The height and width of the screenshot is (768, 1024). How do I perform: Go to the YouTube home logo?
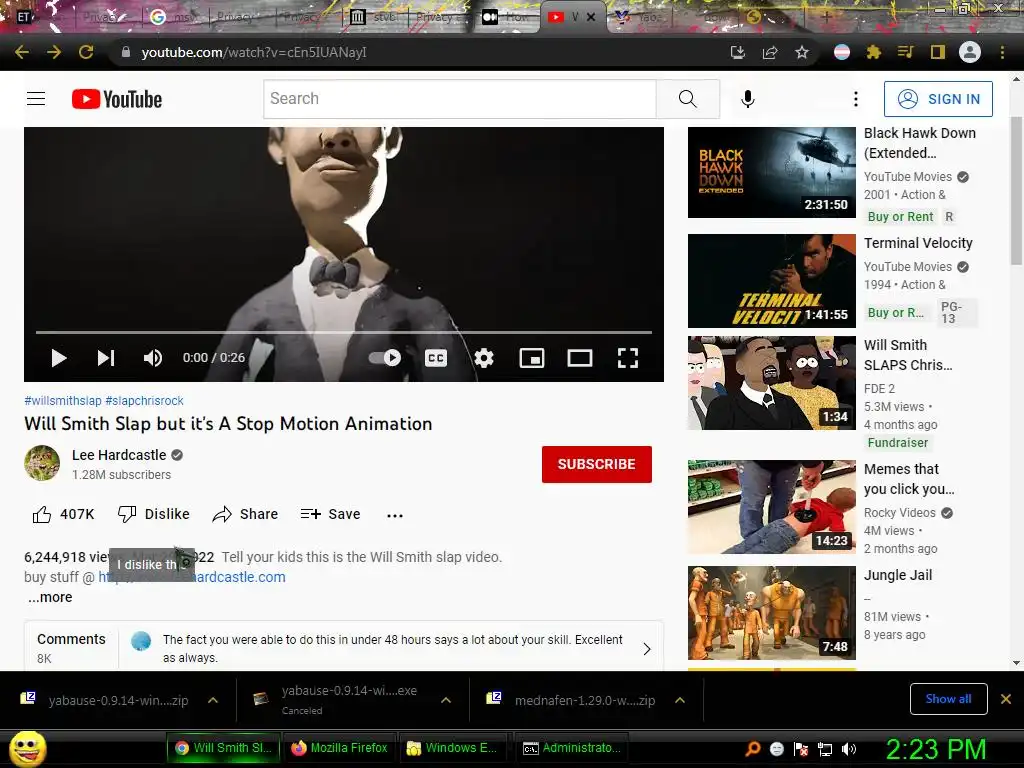point(117,99)
